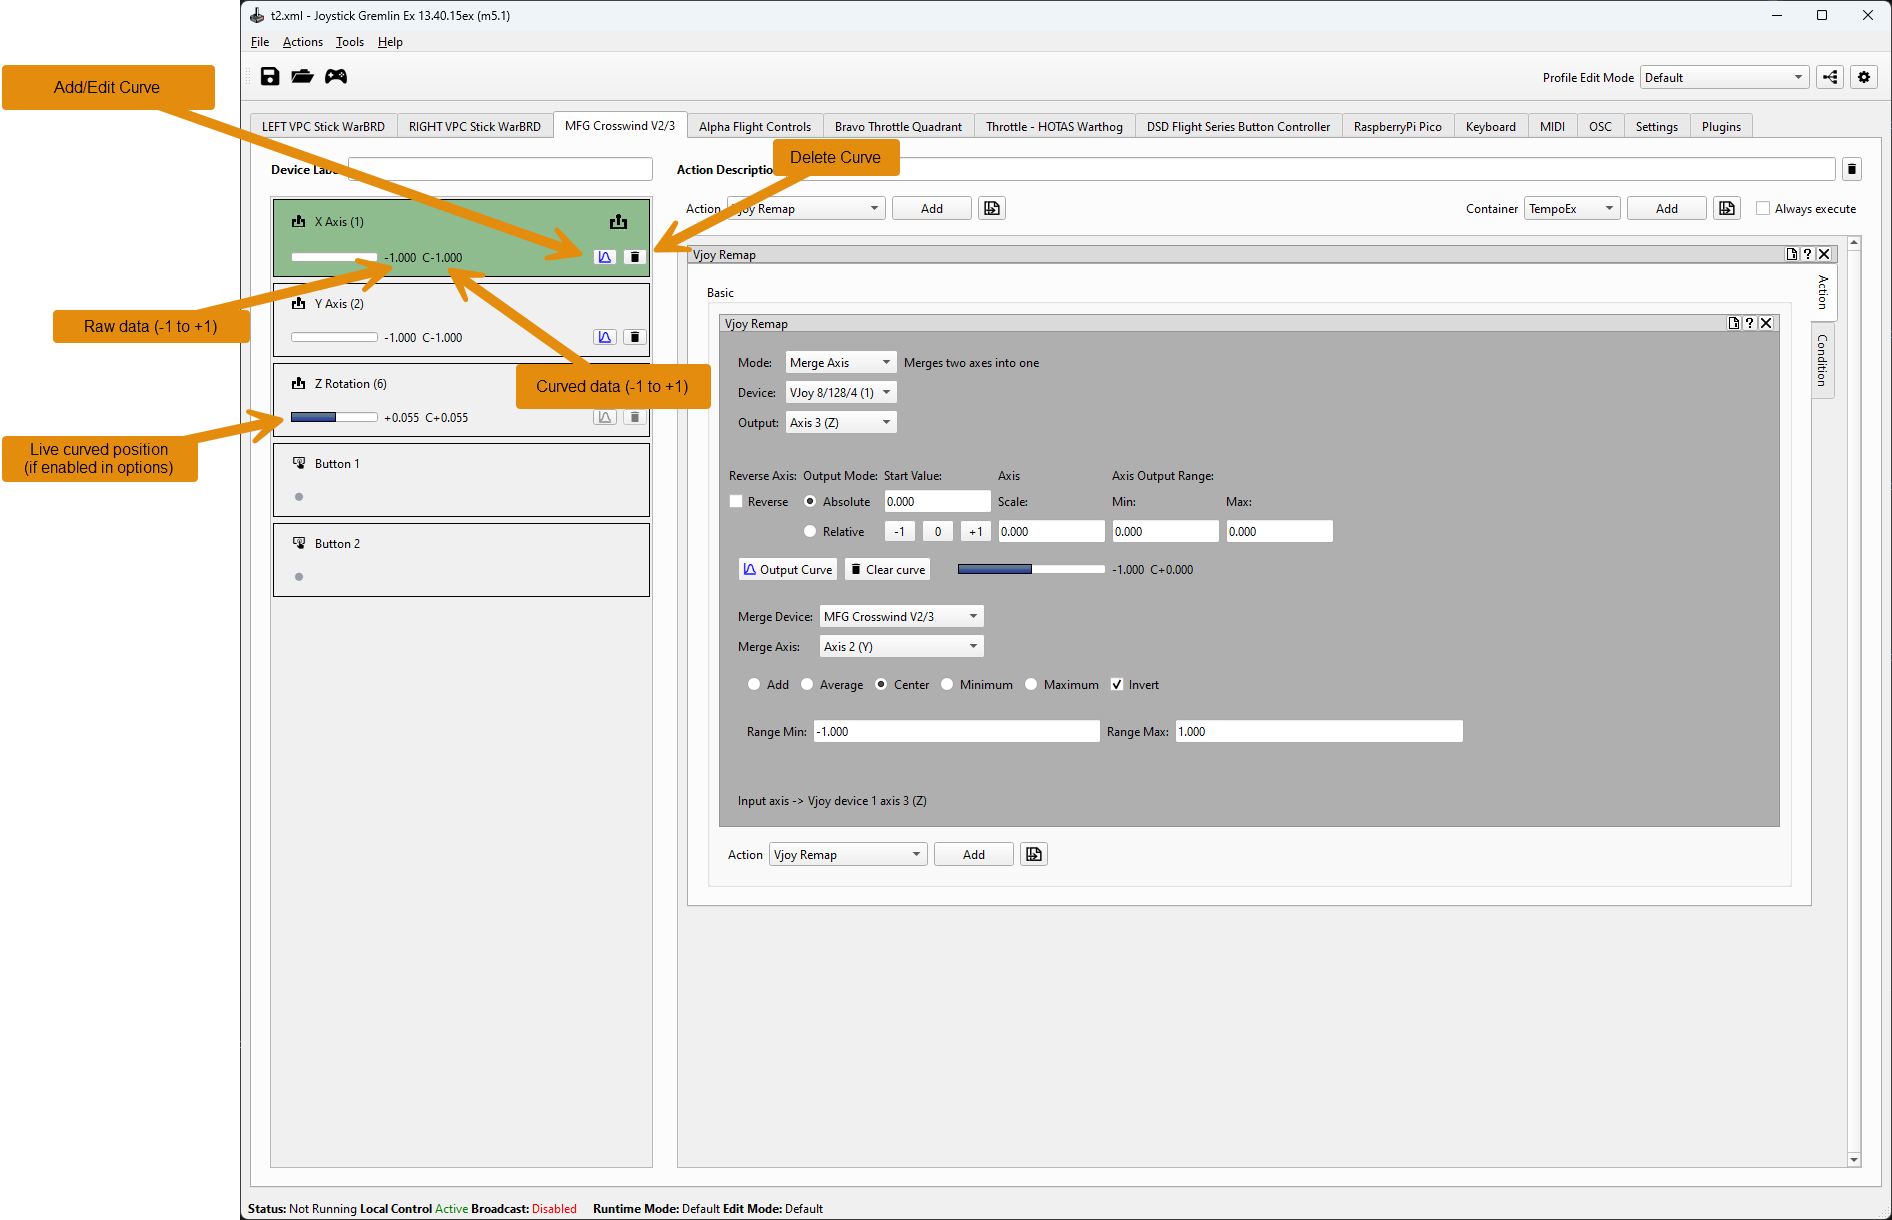Click the output curve live position bar

tap(1031, 569)
